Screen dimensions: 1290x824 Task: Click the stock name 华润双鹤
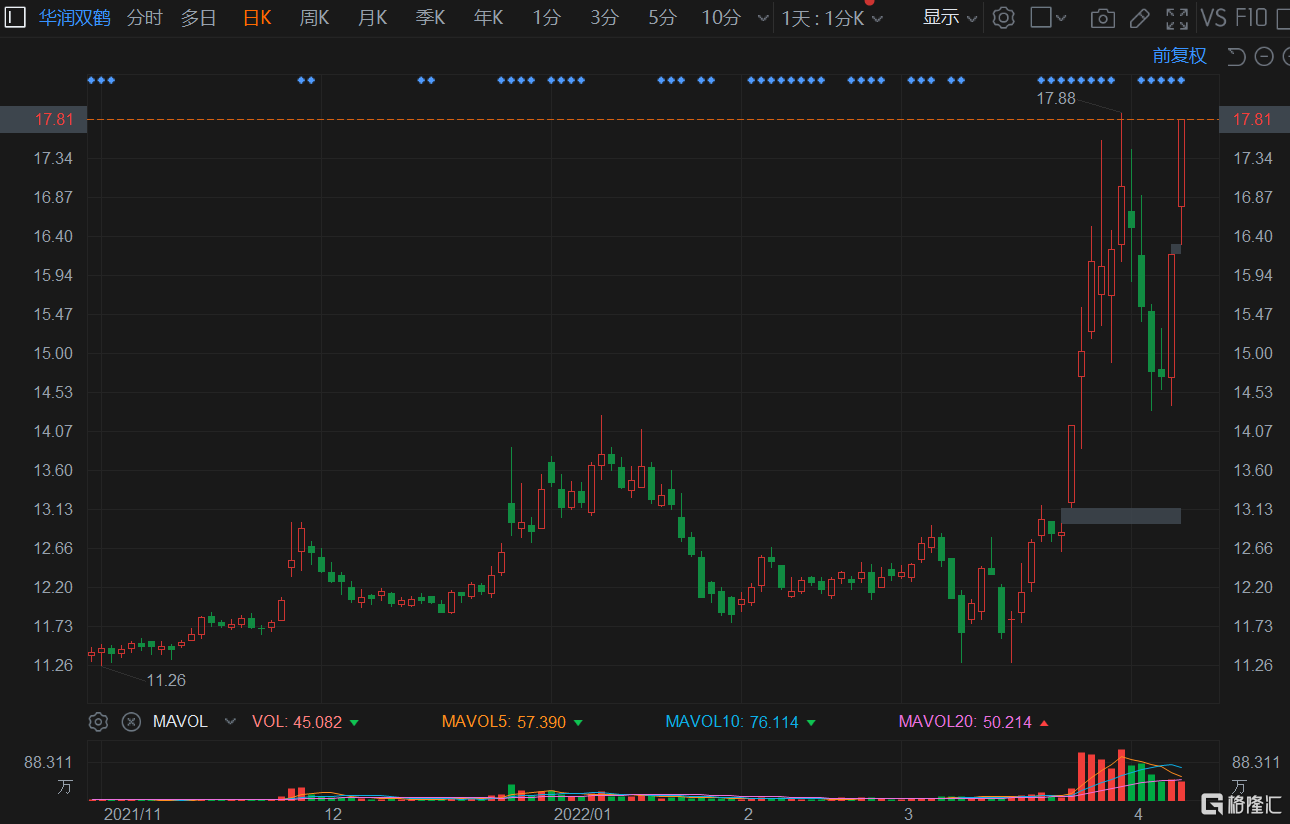tap(75, 18)
